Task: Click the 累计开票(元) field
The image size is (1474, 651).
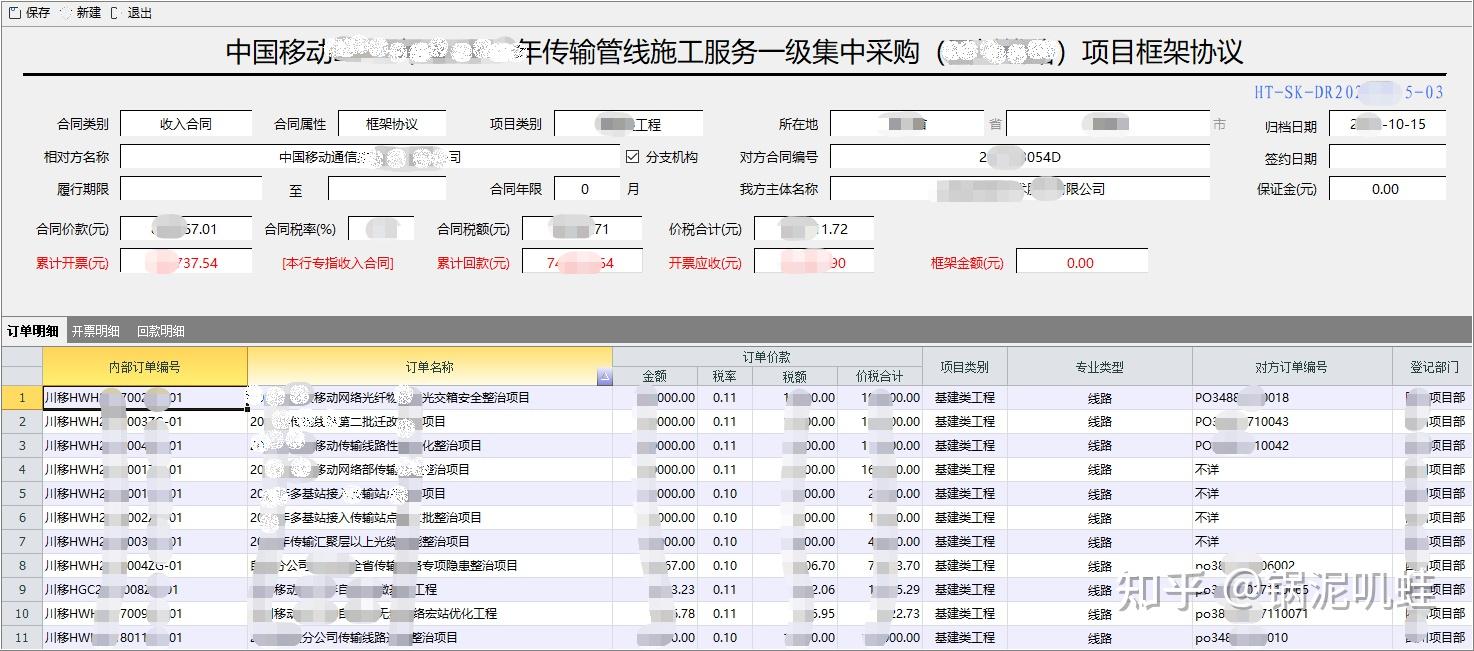Action: click(186, 263)
